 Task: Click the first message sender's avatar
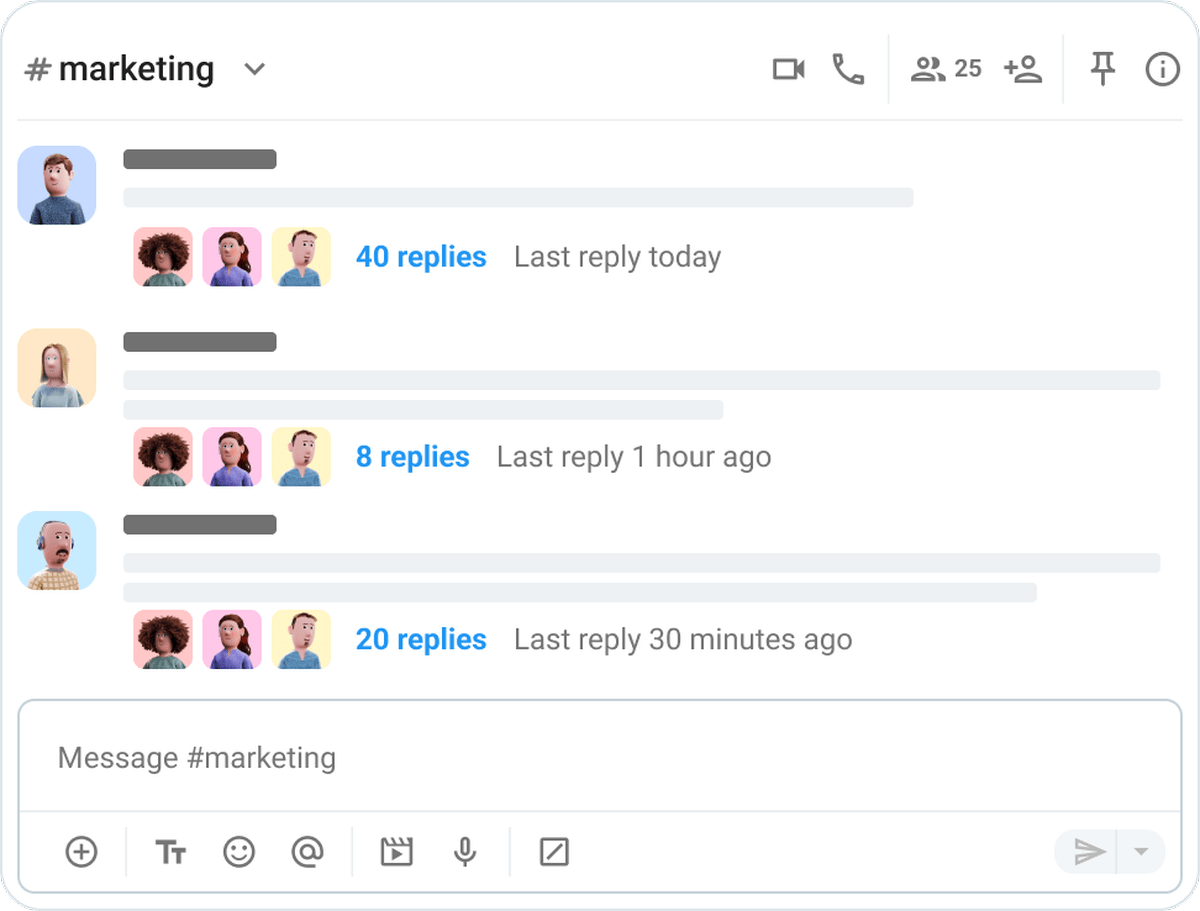56,185
